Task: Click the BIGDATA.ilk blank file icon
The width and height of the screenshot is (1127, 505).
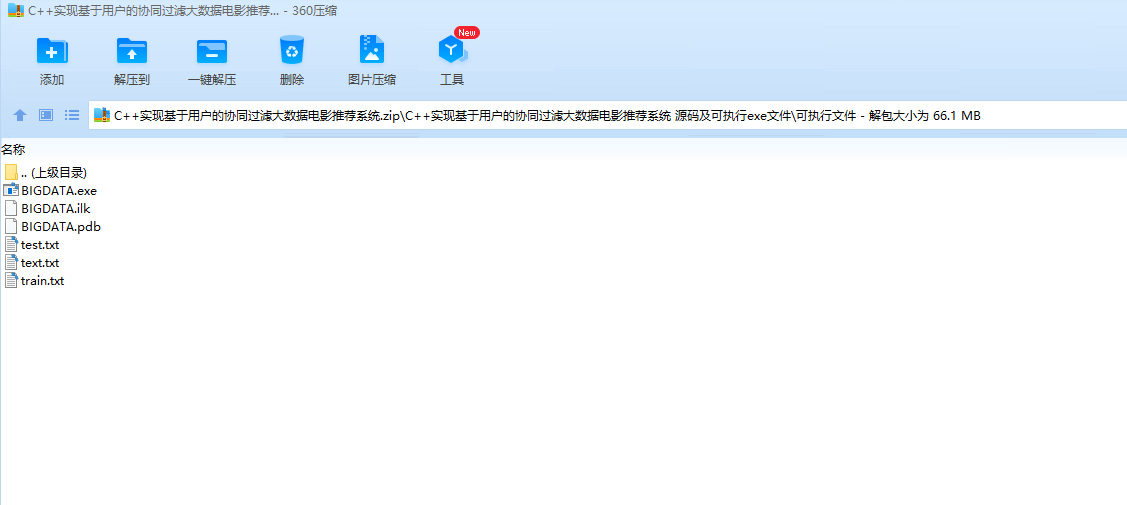Action: (11, 208)
